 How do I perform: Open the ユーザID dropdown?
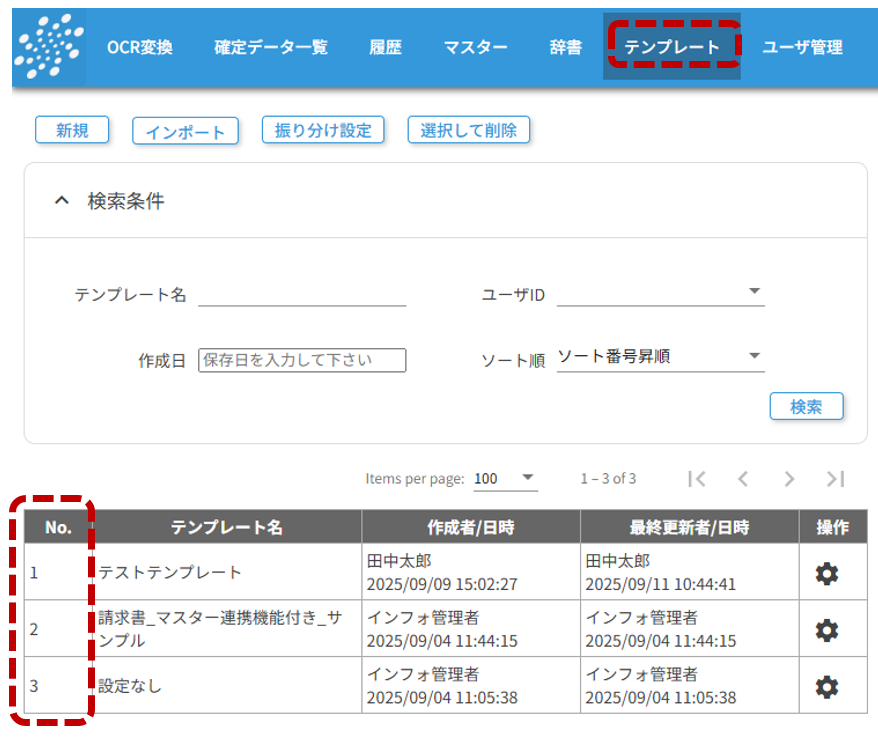(x=660, y=293)
